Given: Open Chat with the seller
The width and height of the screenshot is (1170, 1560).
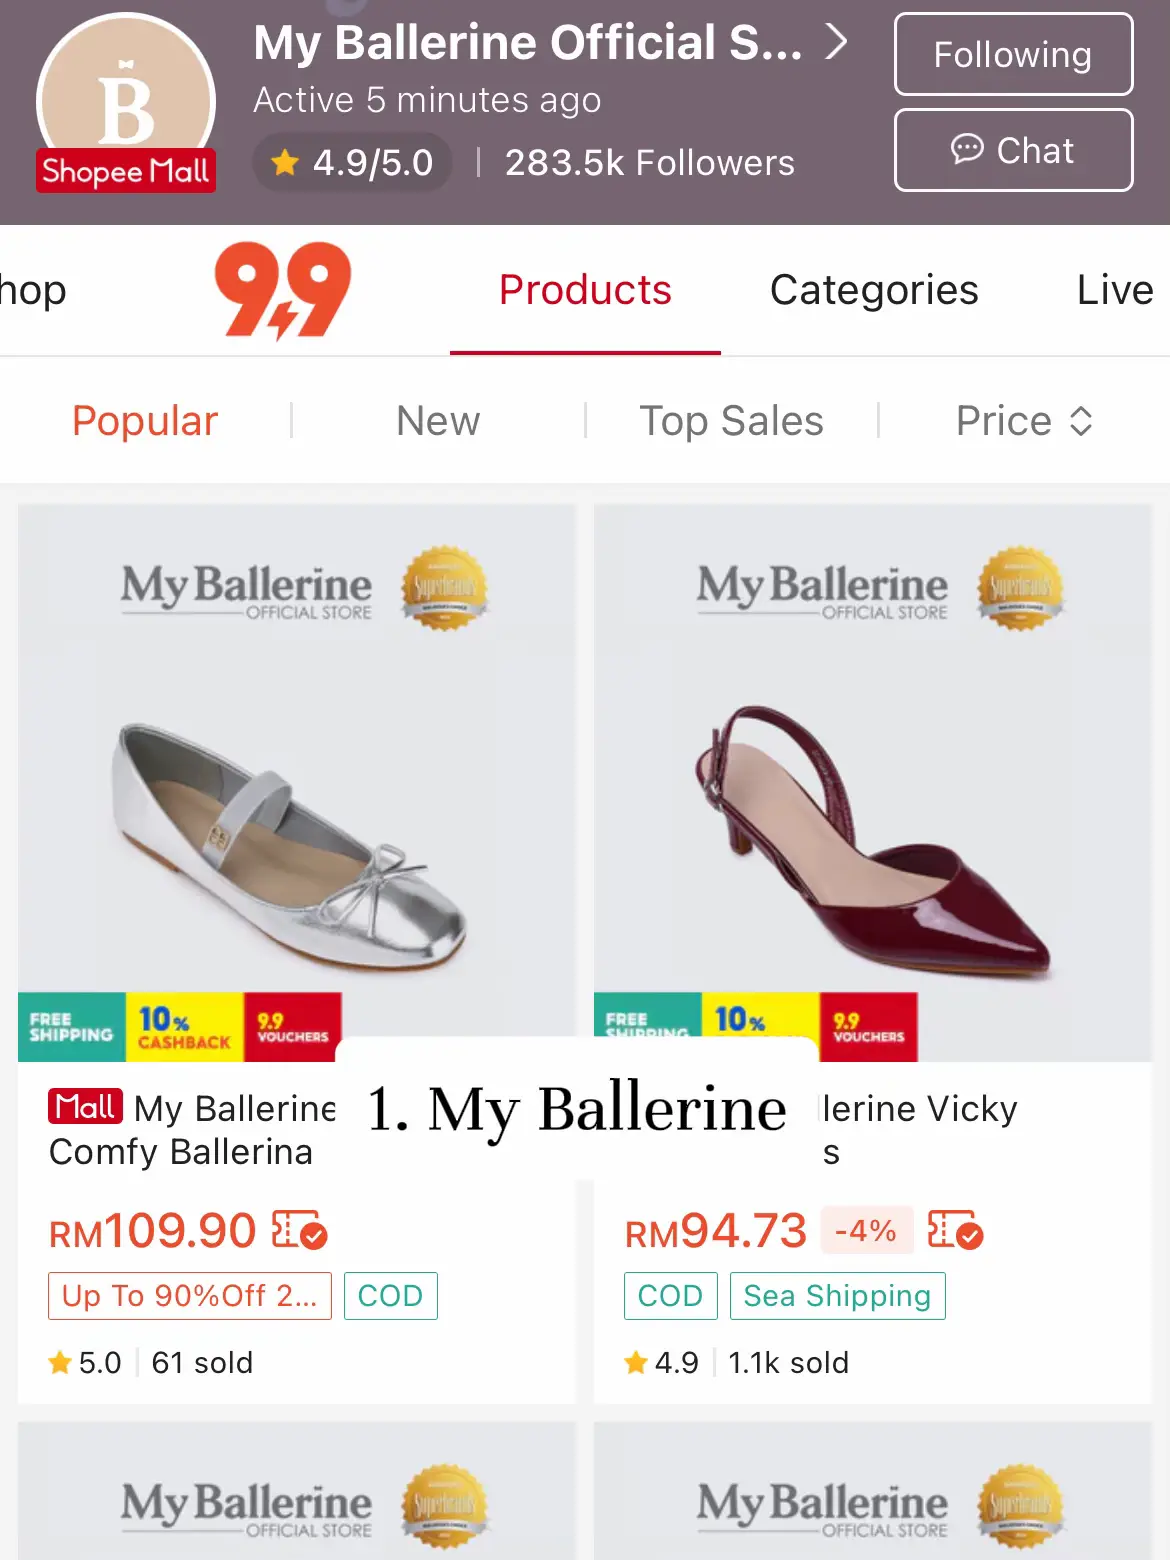Looking at the screenshot, I should point(1012,150).
